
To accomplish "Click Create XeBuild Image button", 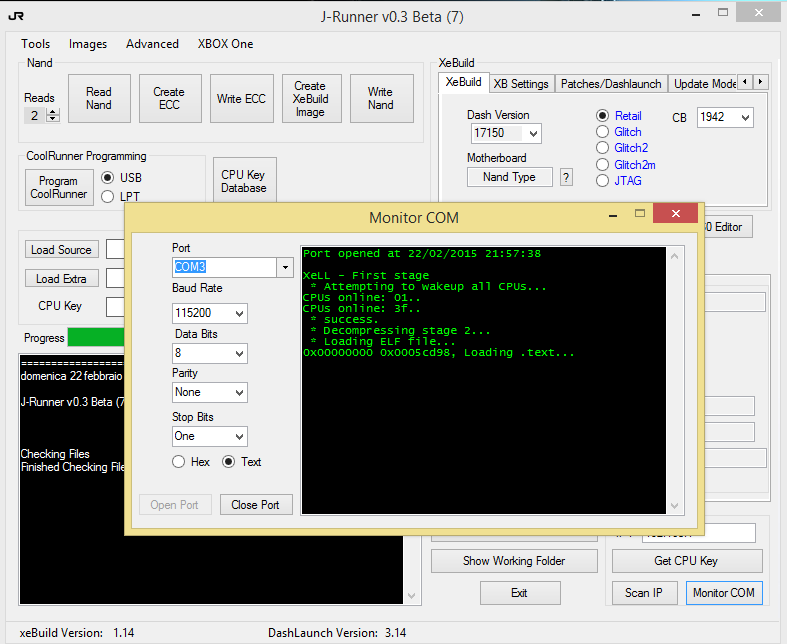I will 311,98.
